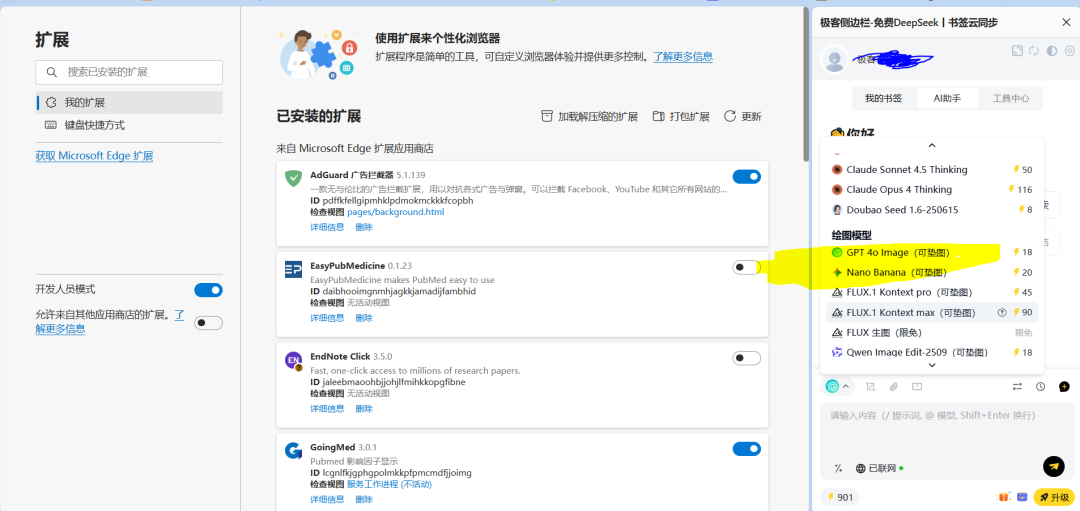Open sidebar settings gear icon
The height and width of the screenshot is (511, 1080).
pyautogui.click(x=1070, y=51)
